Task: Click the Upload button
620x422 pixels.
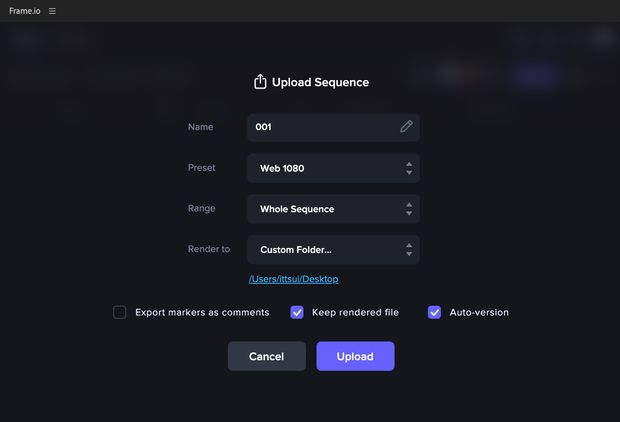Action: [355, 356]
